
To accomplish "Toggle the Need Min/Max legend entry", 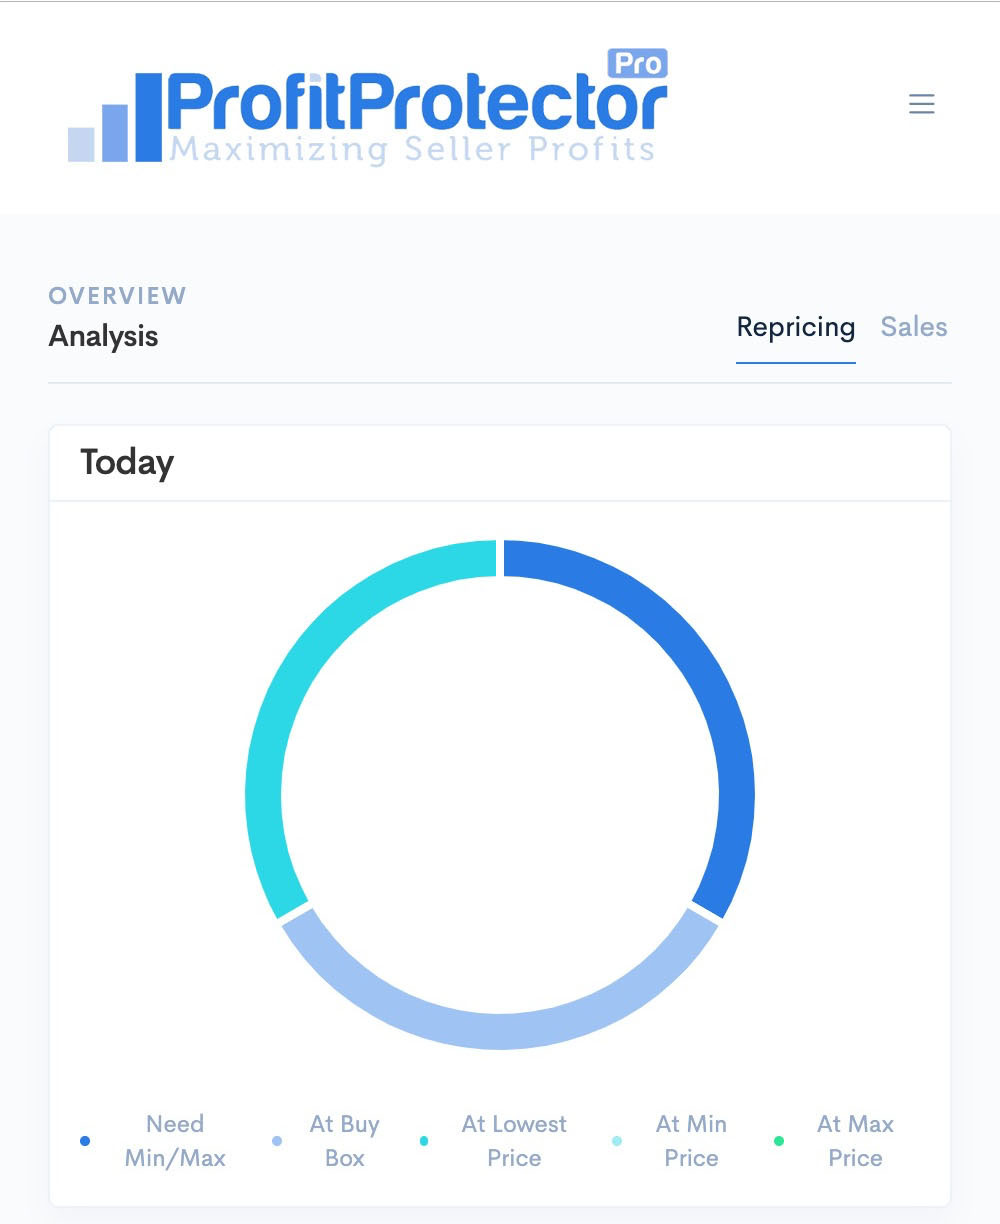I will (x=176, y=1140).
